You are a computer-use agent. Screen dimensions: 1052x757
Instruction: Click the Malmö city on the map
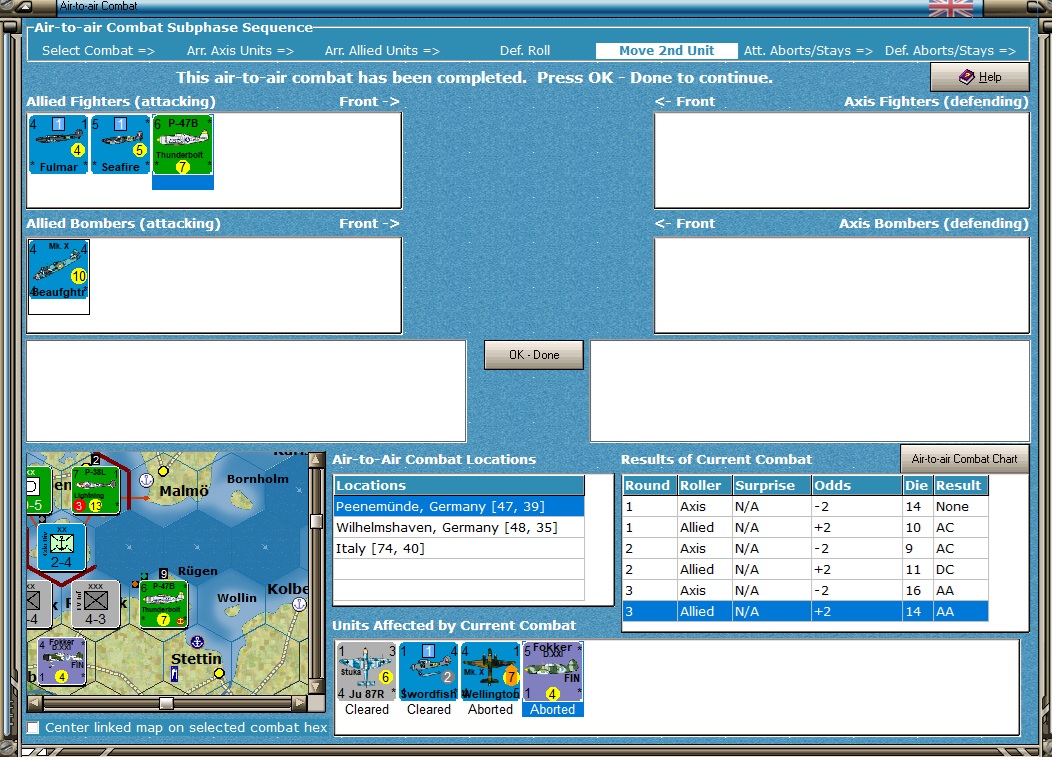tap(163, 471)
